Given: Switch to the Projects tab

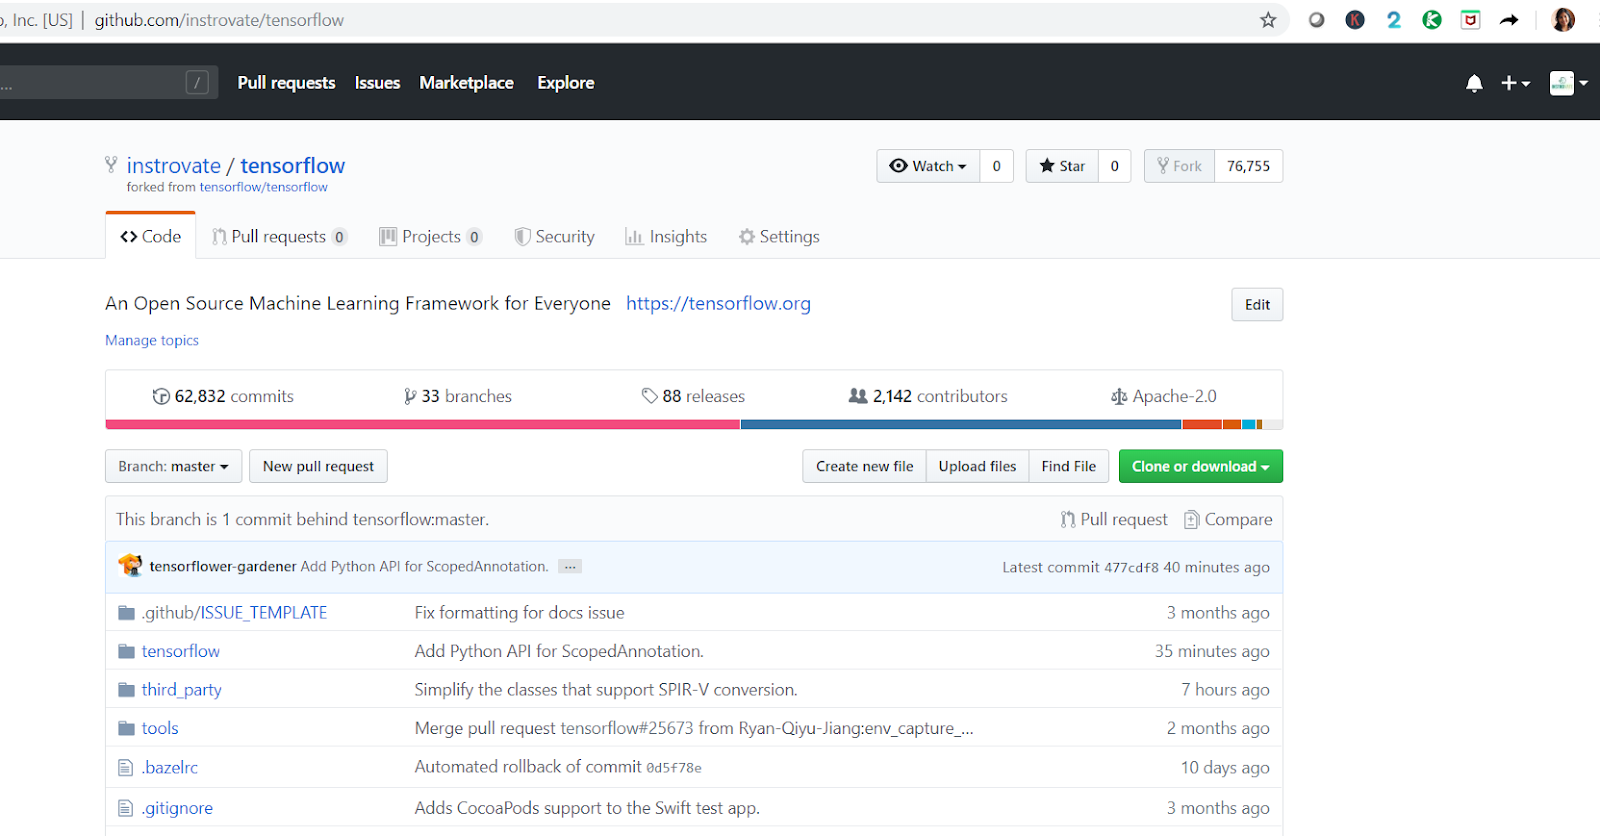Looking at the screenshot, I should (x=431, y=237).
